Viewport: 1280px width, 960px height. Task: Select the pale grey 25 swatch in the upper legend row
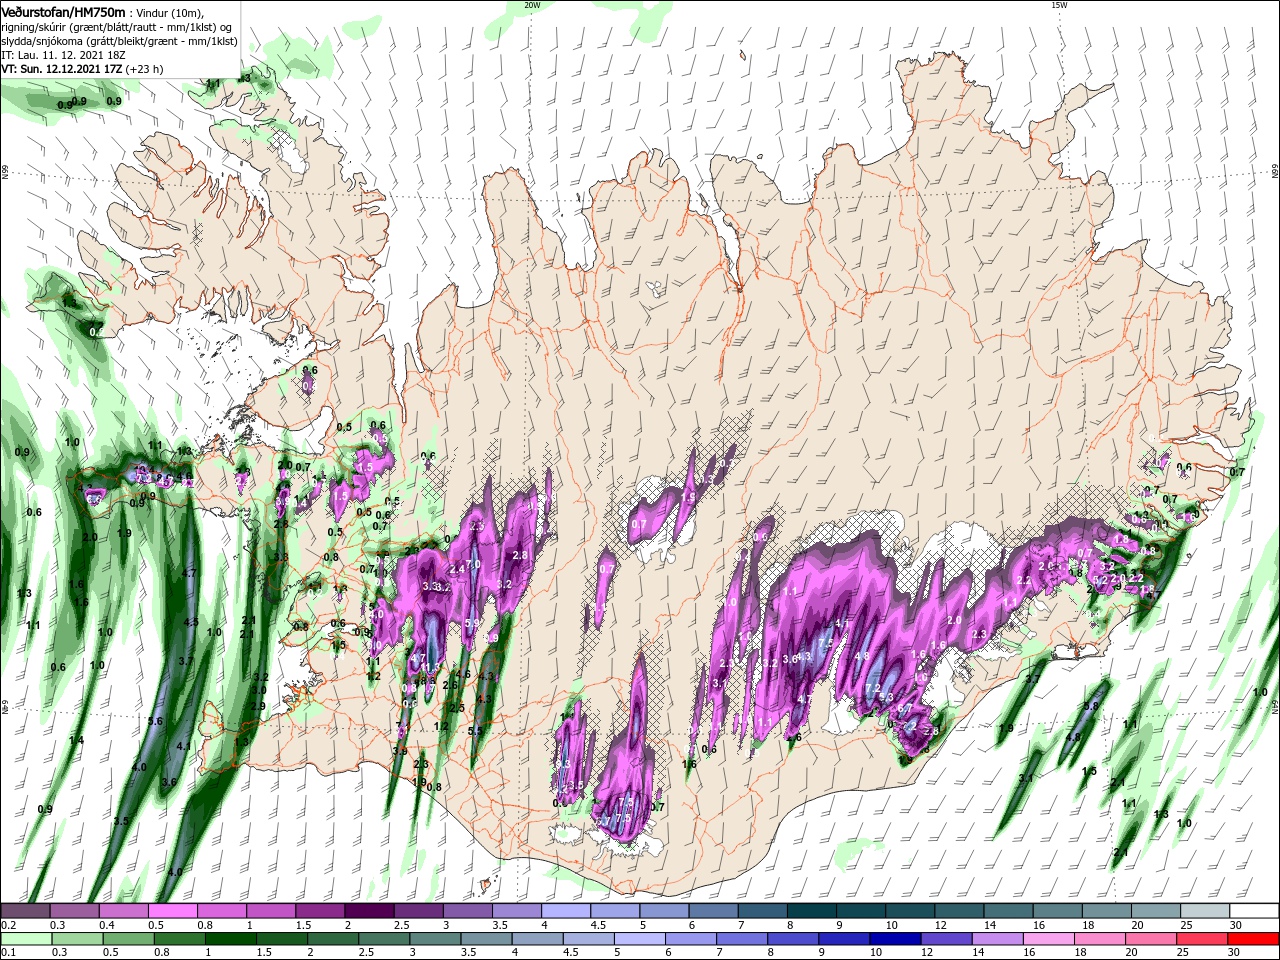click(1203, 911)
